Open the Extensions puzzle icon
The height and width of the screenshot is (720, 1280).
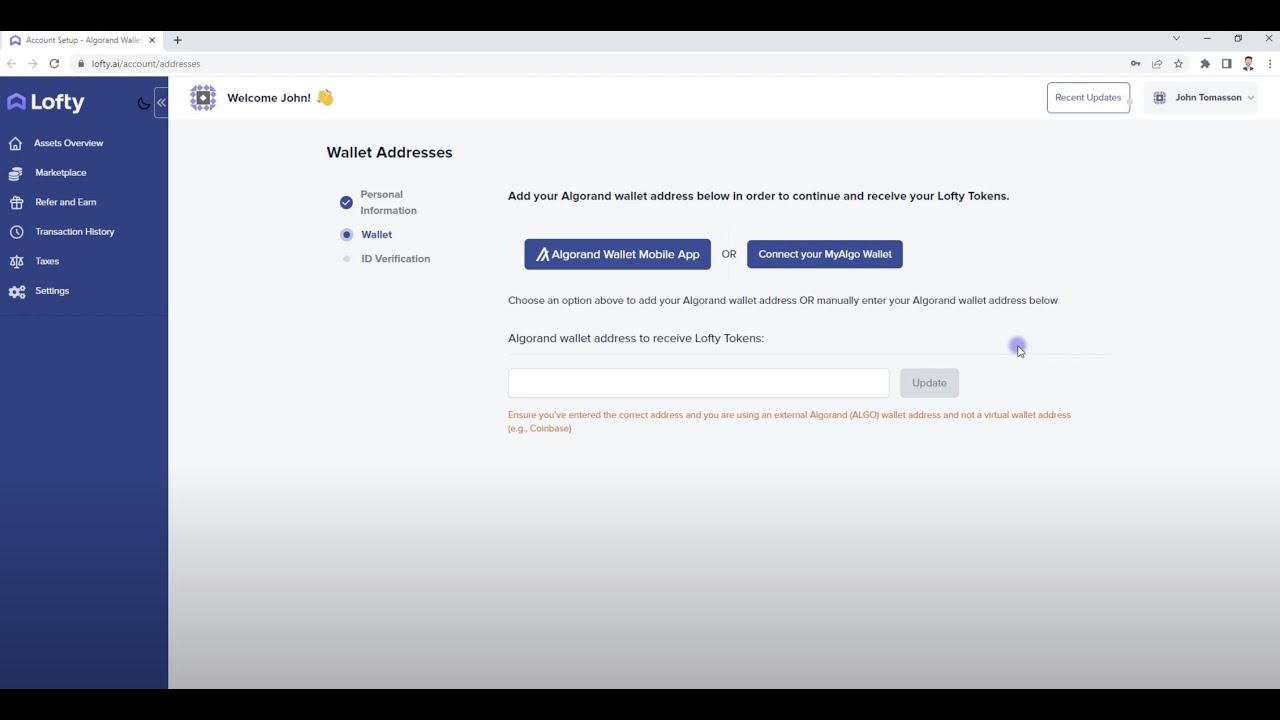tap(1205, 64)
